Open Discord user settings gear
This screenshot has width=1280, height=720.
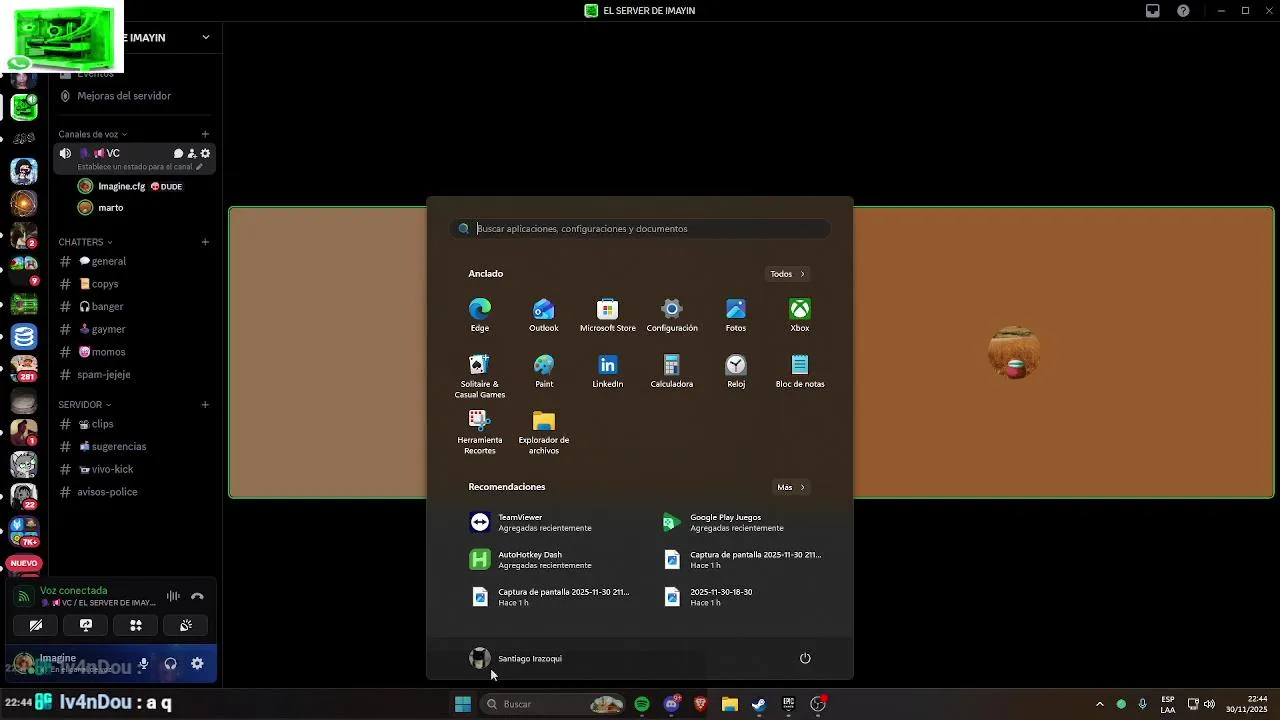[x=197, y=663]
